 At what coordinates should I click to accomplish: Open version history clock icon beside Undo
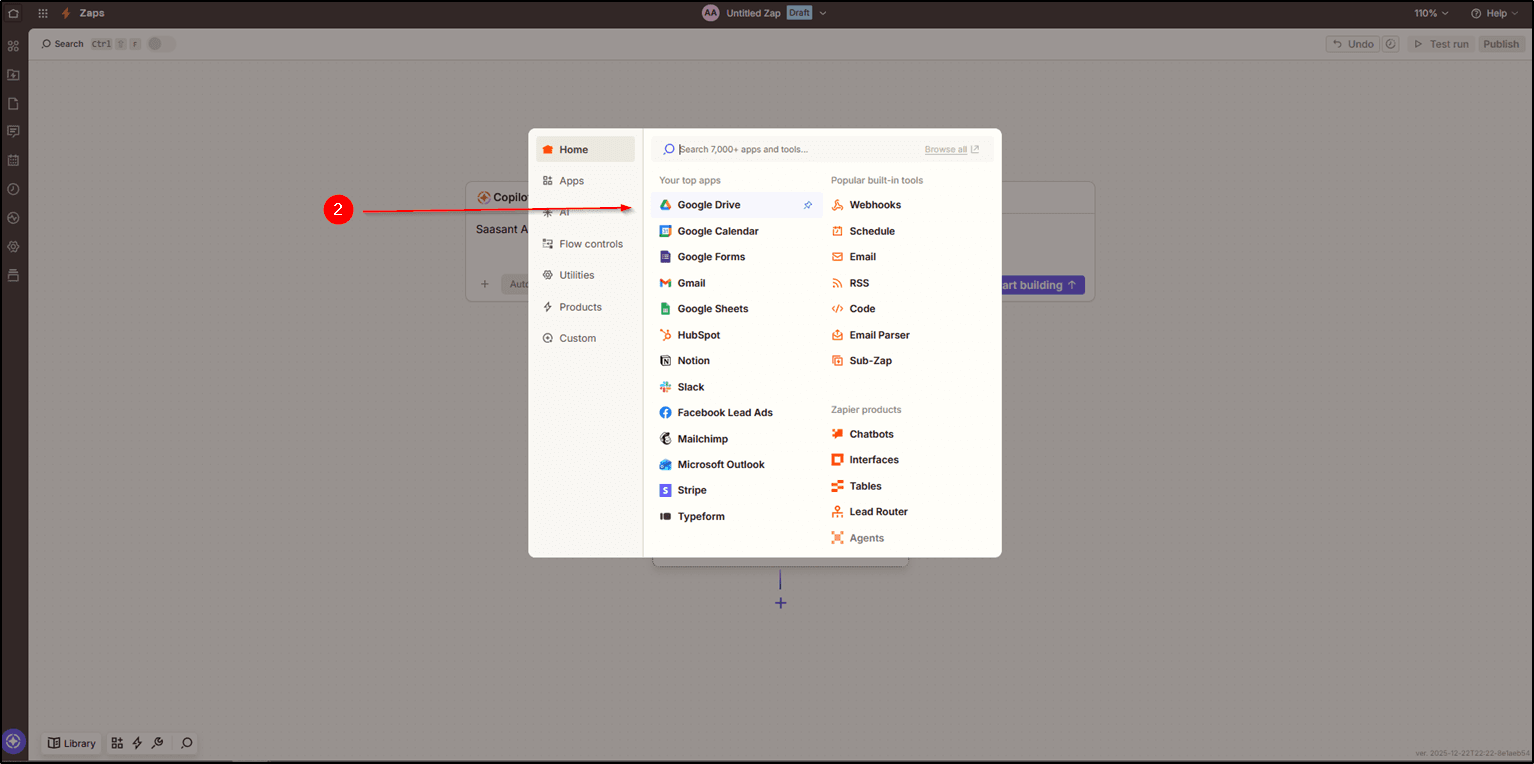[x=1390, y=44]
